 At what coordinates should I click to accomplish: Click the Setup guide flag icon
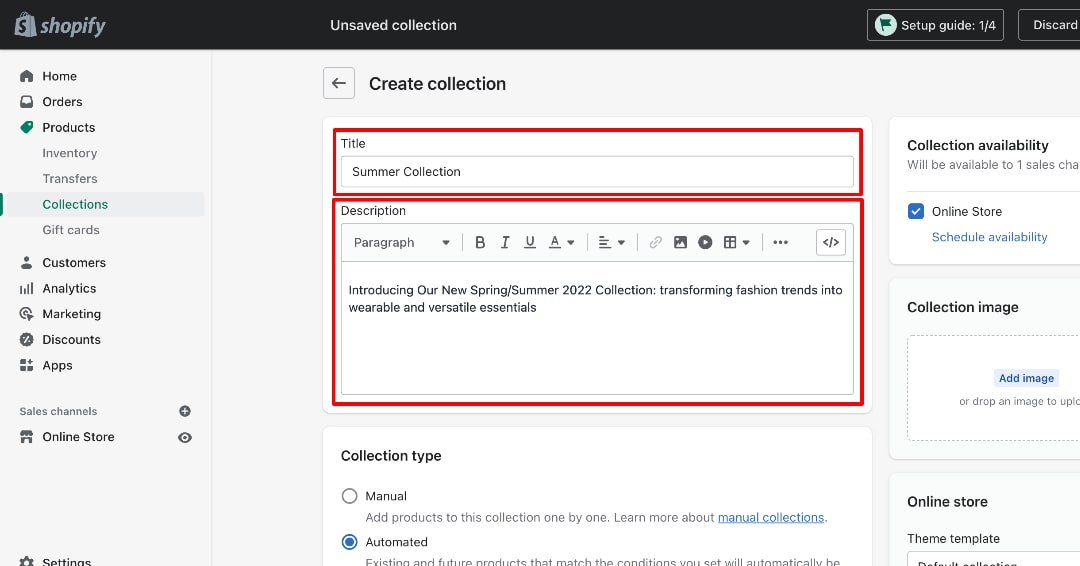[885, 25]
